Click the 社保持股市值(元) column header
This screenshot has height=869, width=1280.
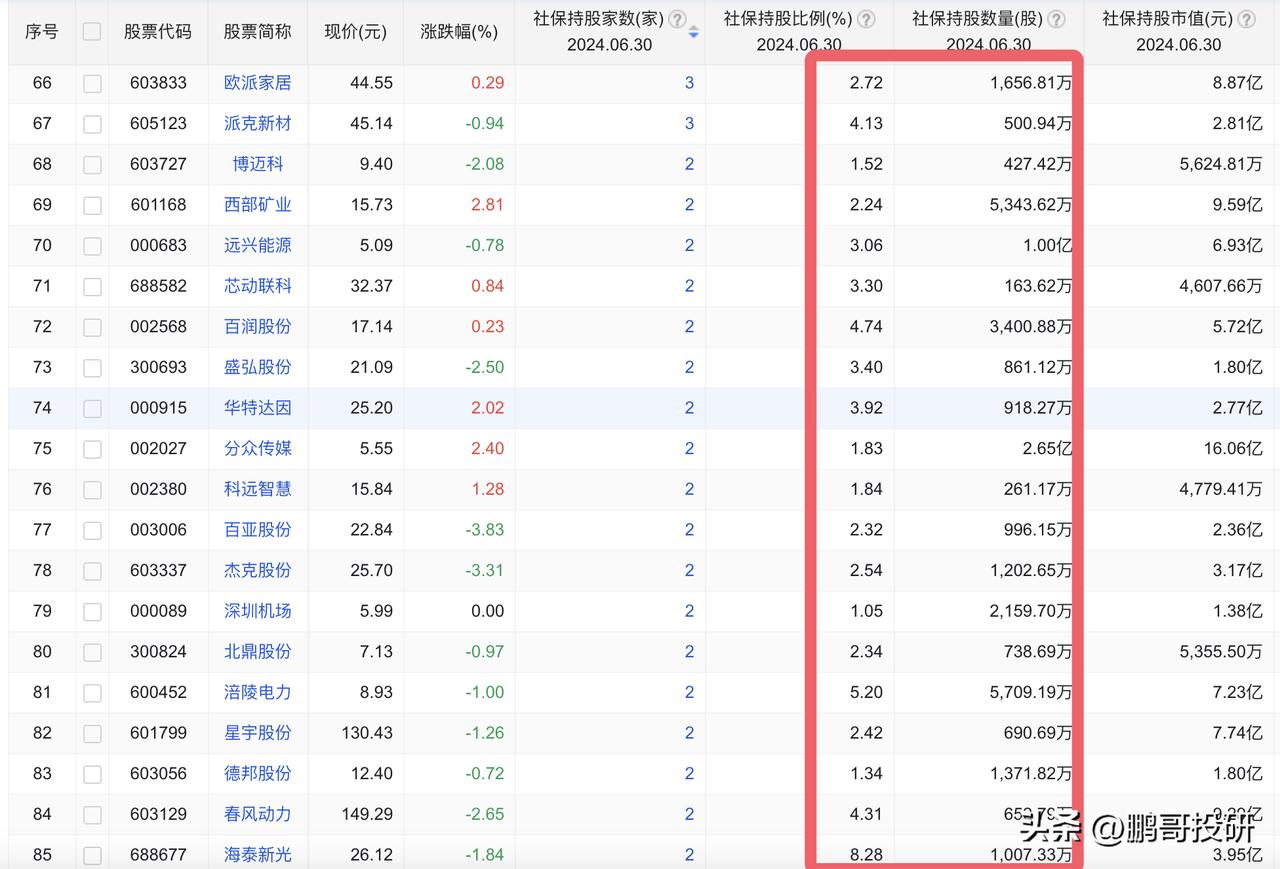tap(1169, 19)
